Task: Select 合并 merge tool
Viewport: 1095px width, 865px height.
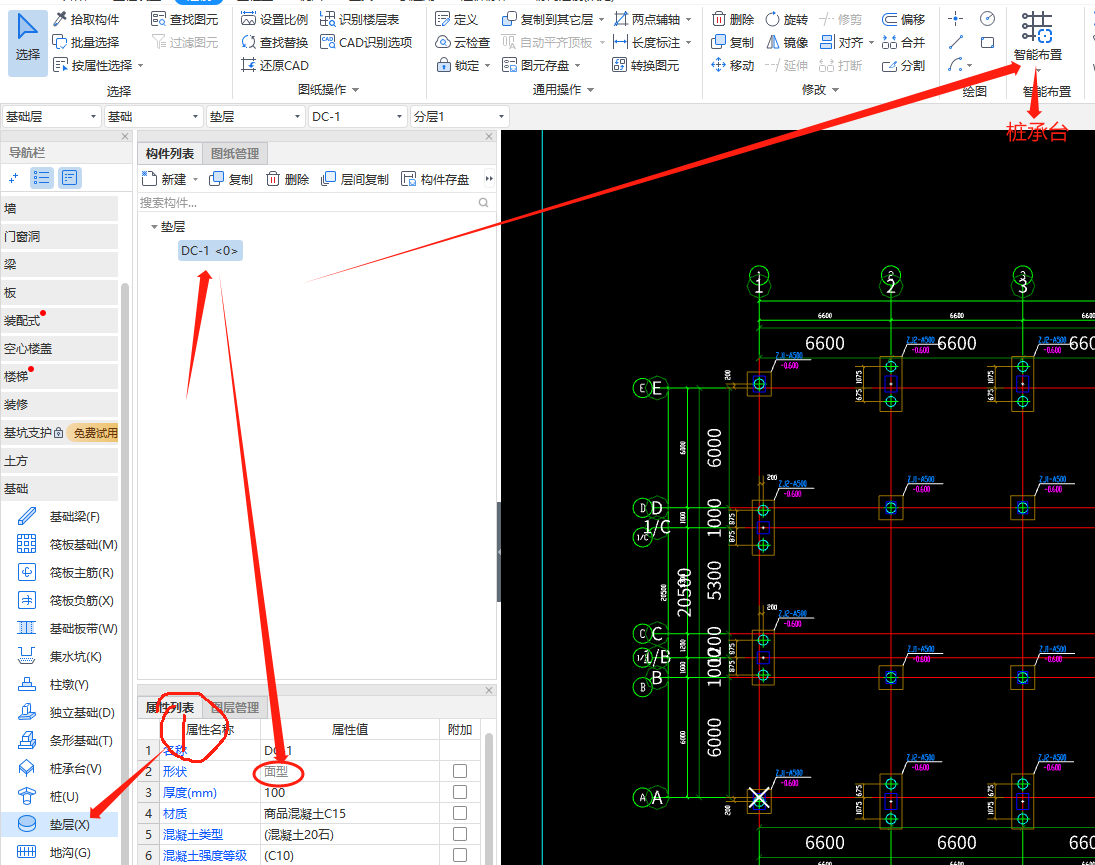Action: tap(904, 43)
